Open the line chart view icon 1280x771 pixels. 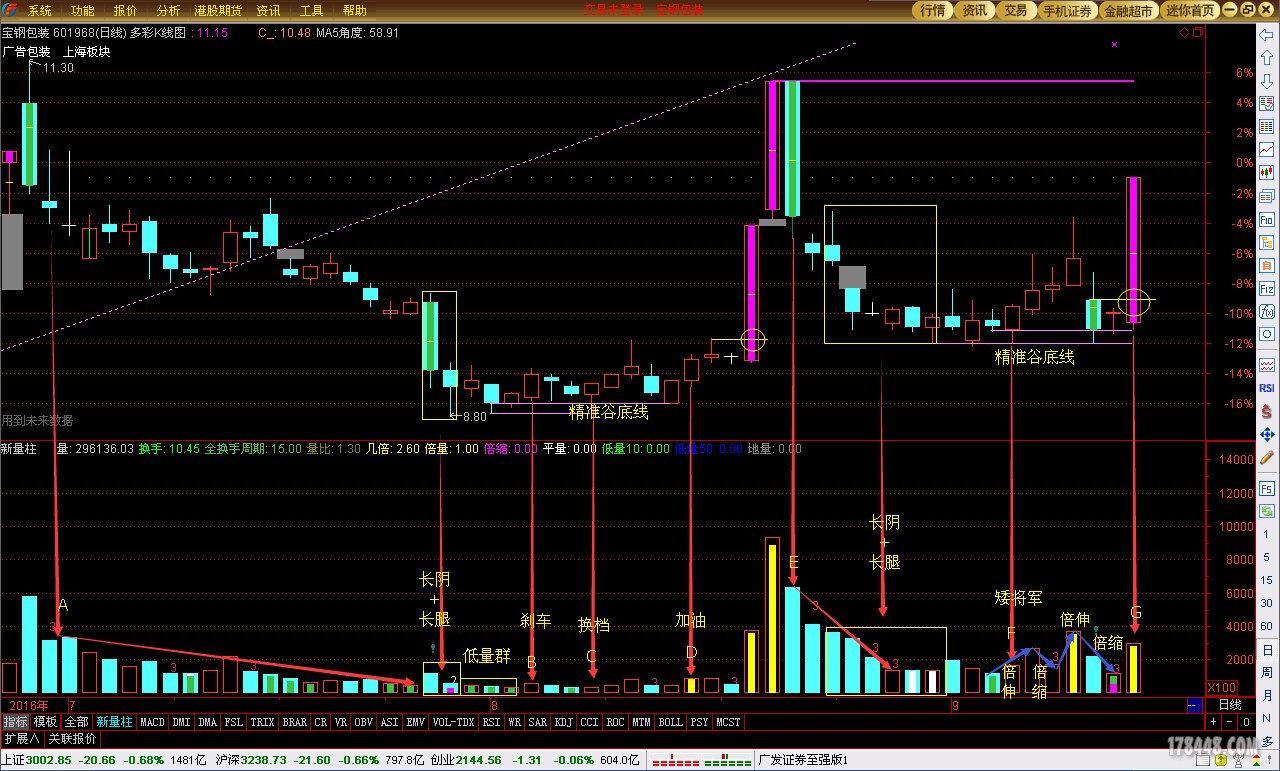click(1266, 150)
